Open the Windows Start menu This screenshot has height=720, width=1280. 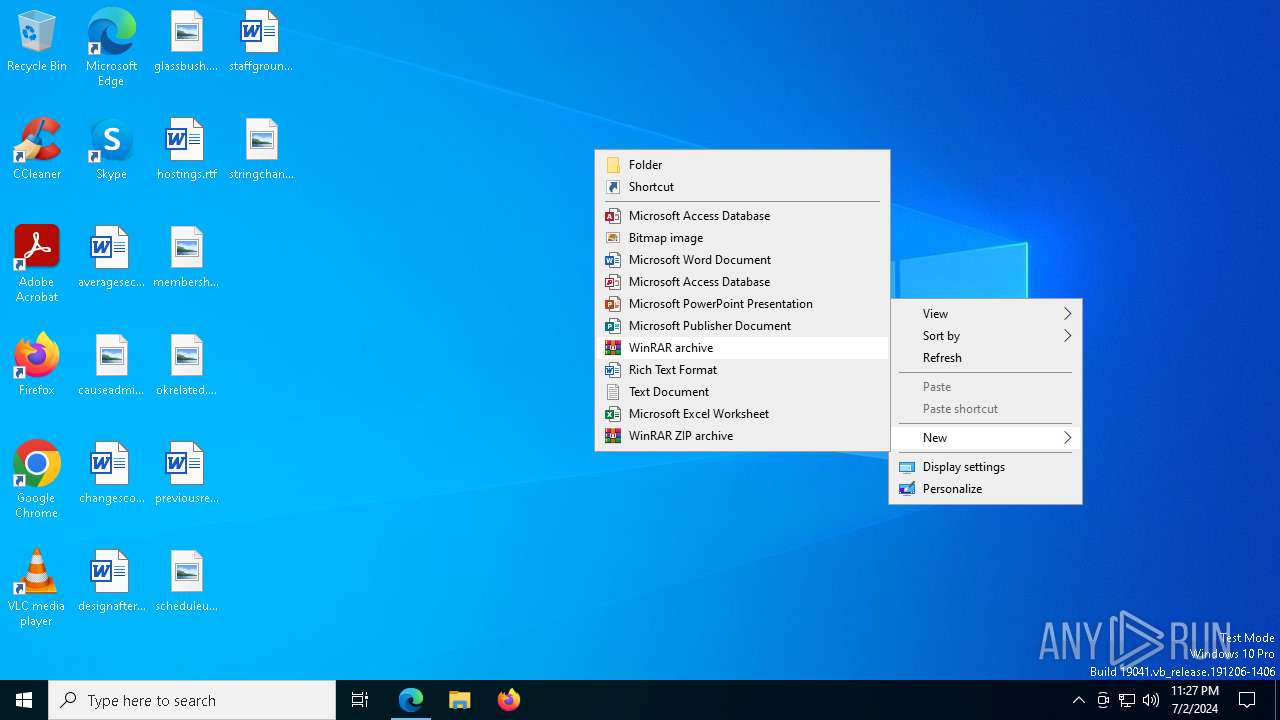tap(24, 700)
